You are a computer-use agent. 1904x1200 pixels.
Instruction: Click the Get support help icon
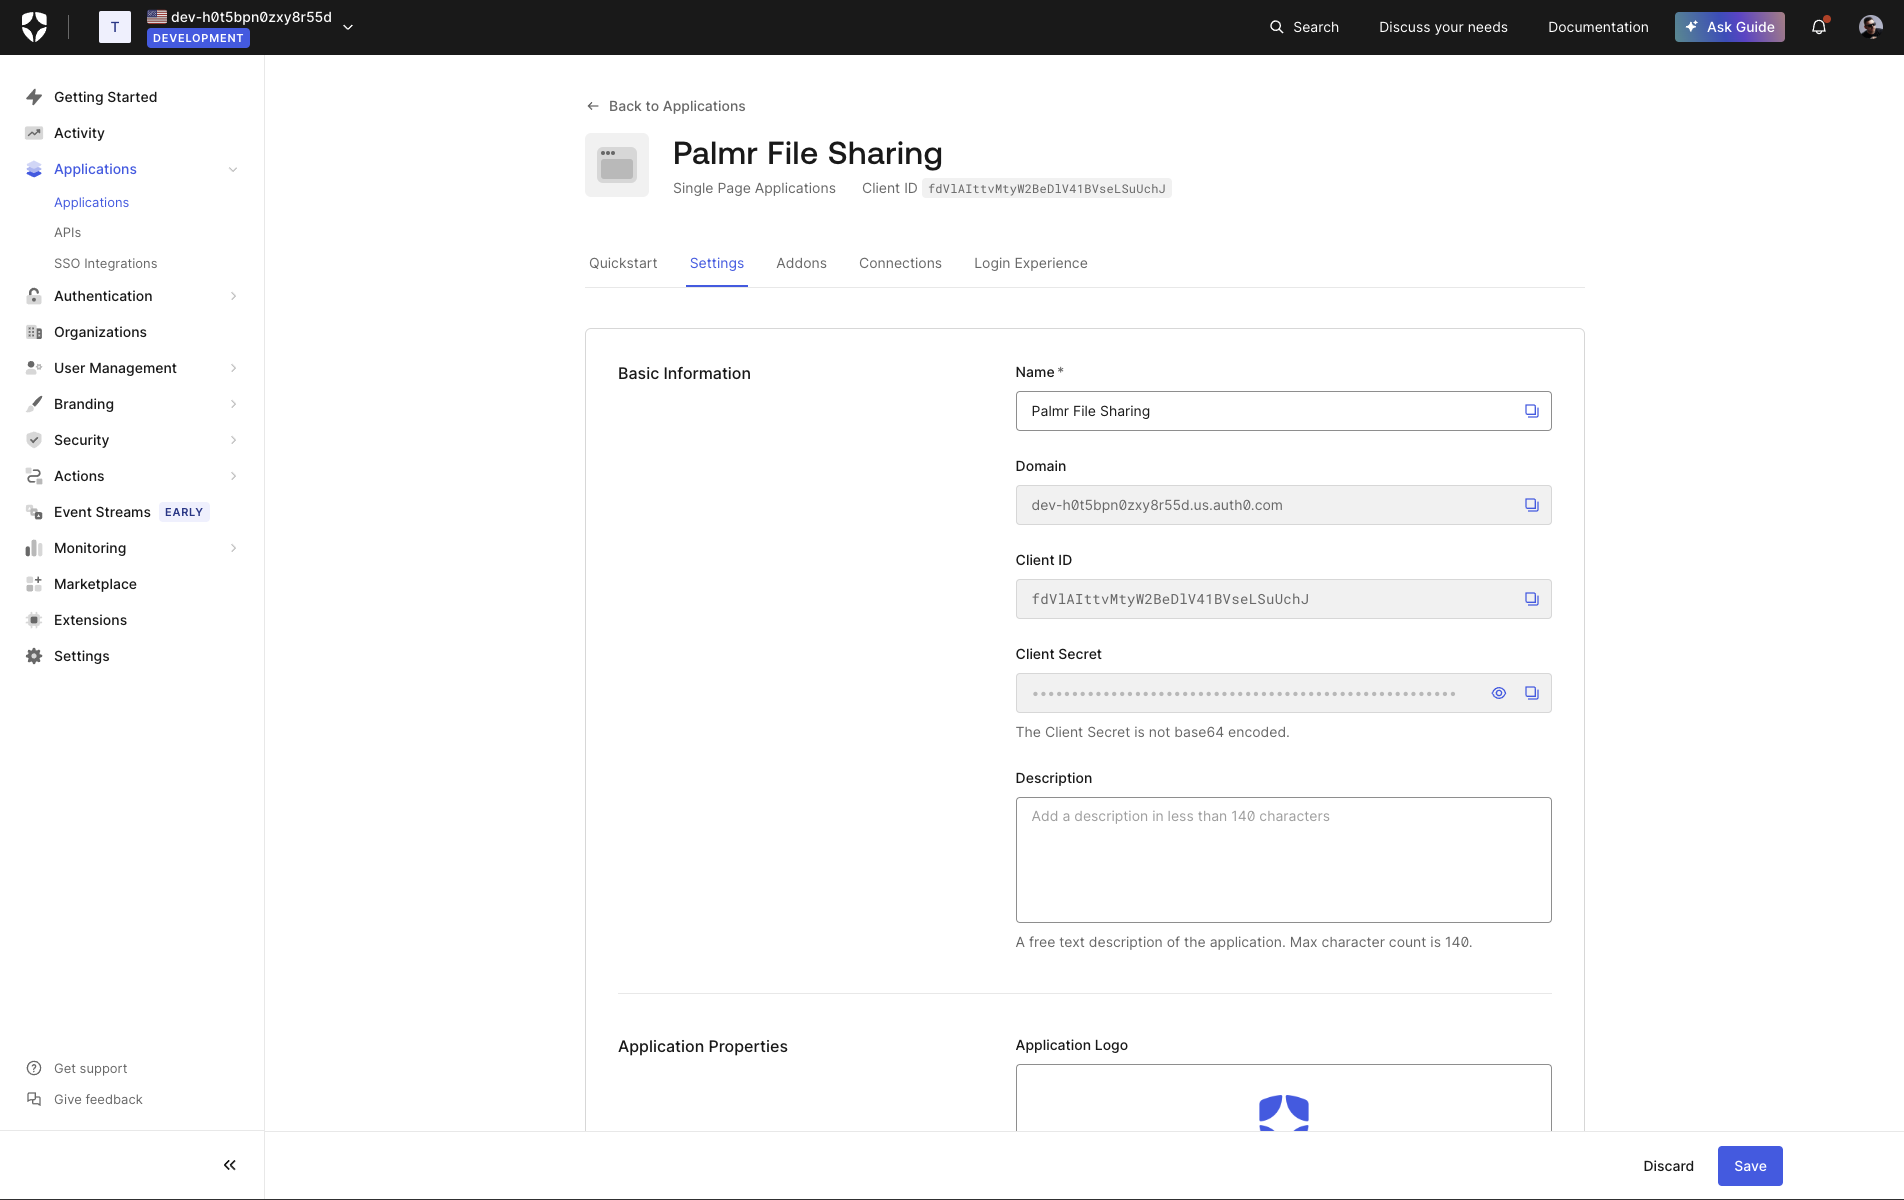(34, 1068)
